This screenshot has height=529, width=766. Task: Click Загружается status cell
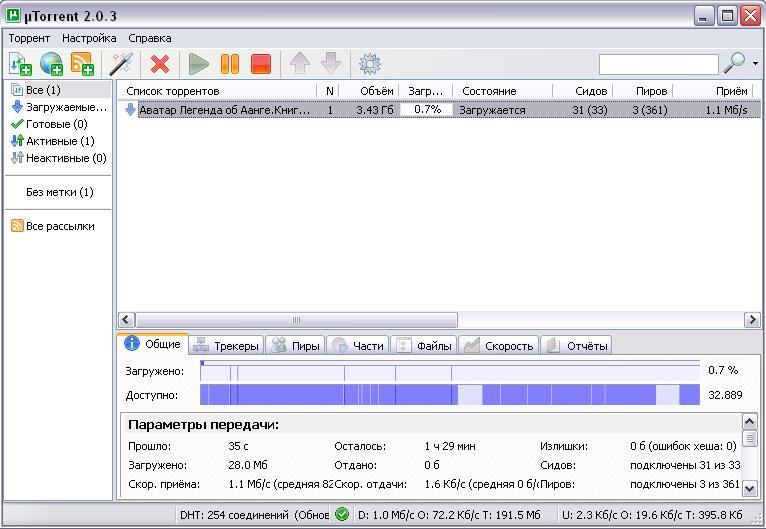492,110
